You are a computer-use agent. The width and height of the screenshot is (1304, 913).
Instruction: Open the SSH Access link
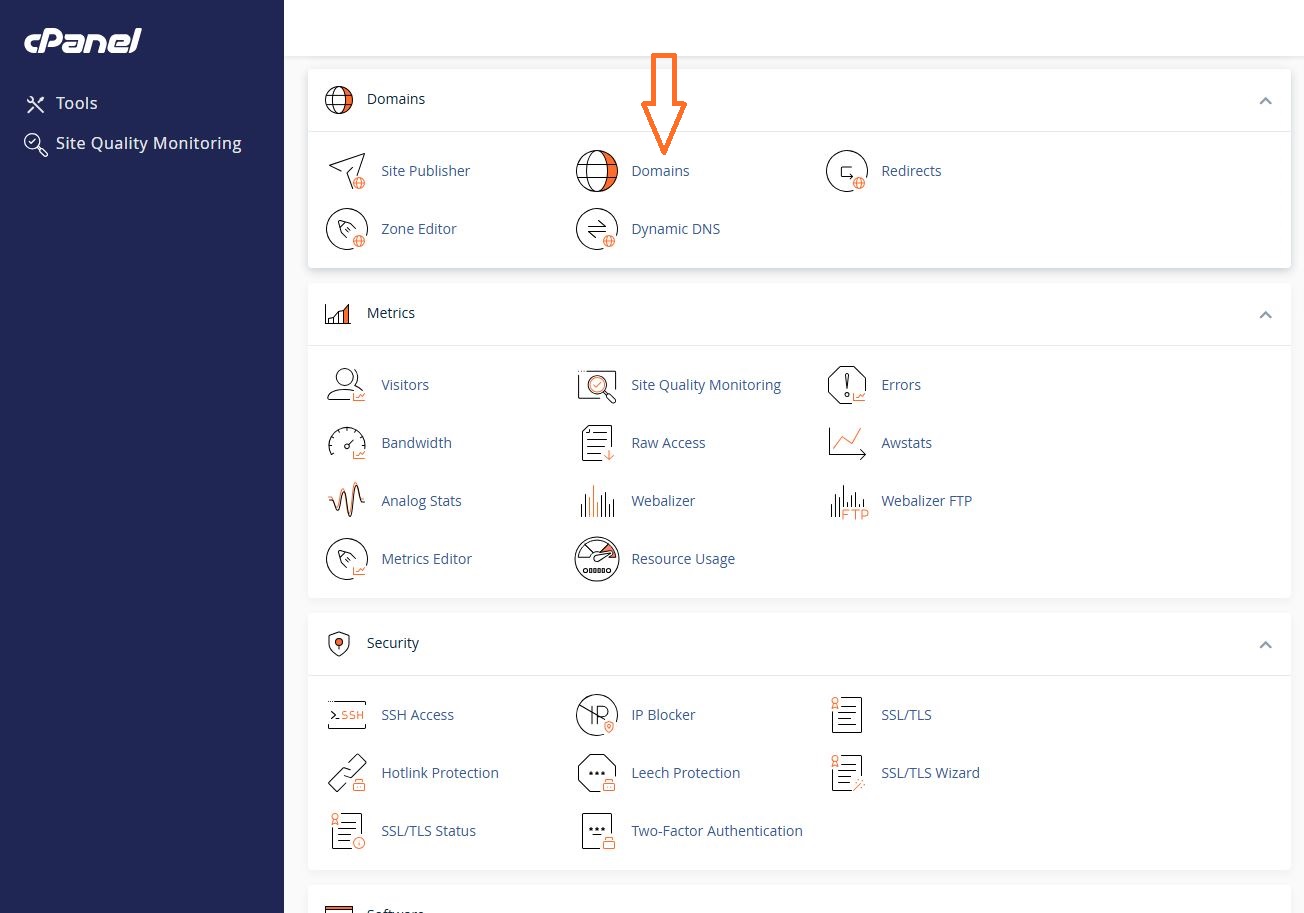coord(417,715)
